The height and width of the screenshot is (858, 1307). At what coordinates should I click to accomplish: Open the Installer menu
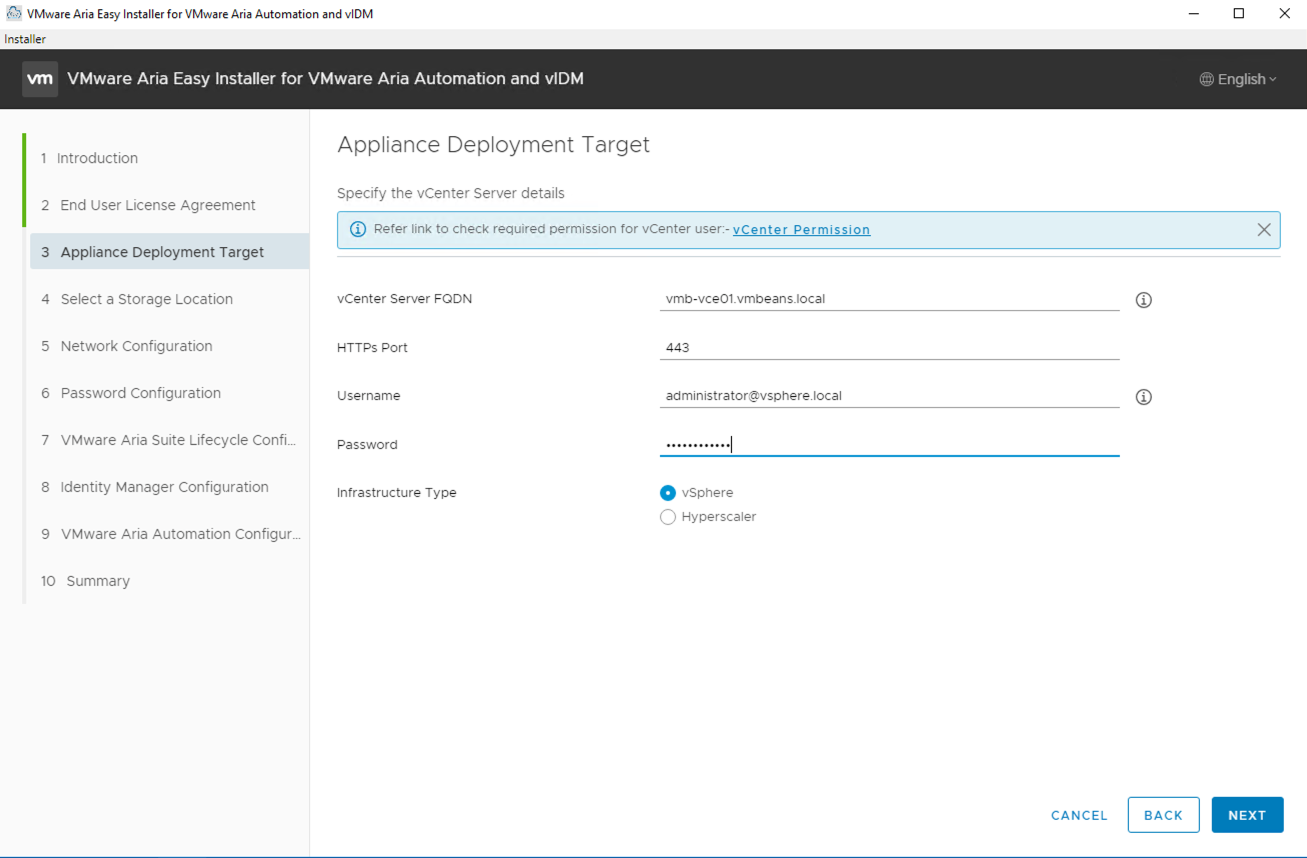pyautogui.click(x=25, y=39)
